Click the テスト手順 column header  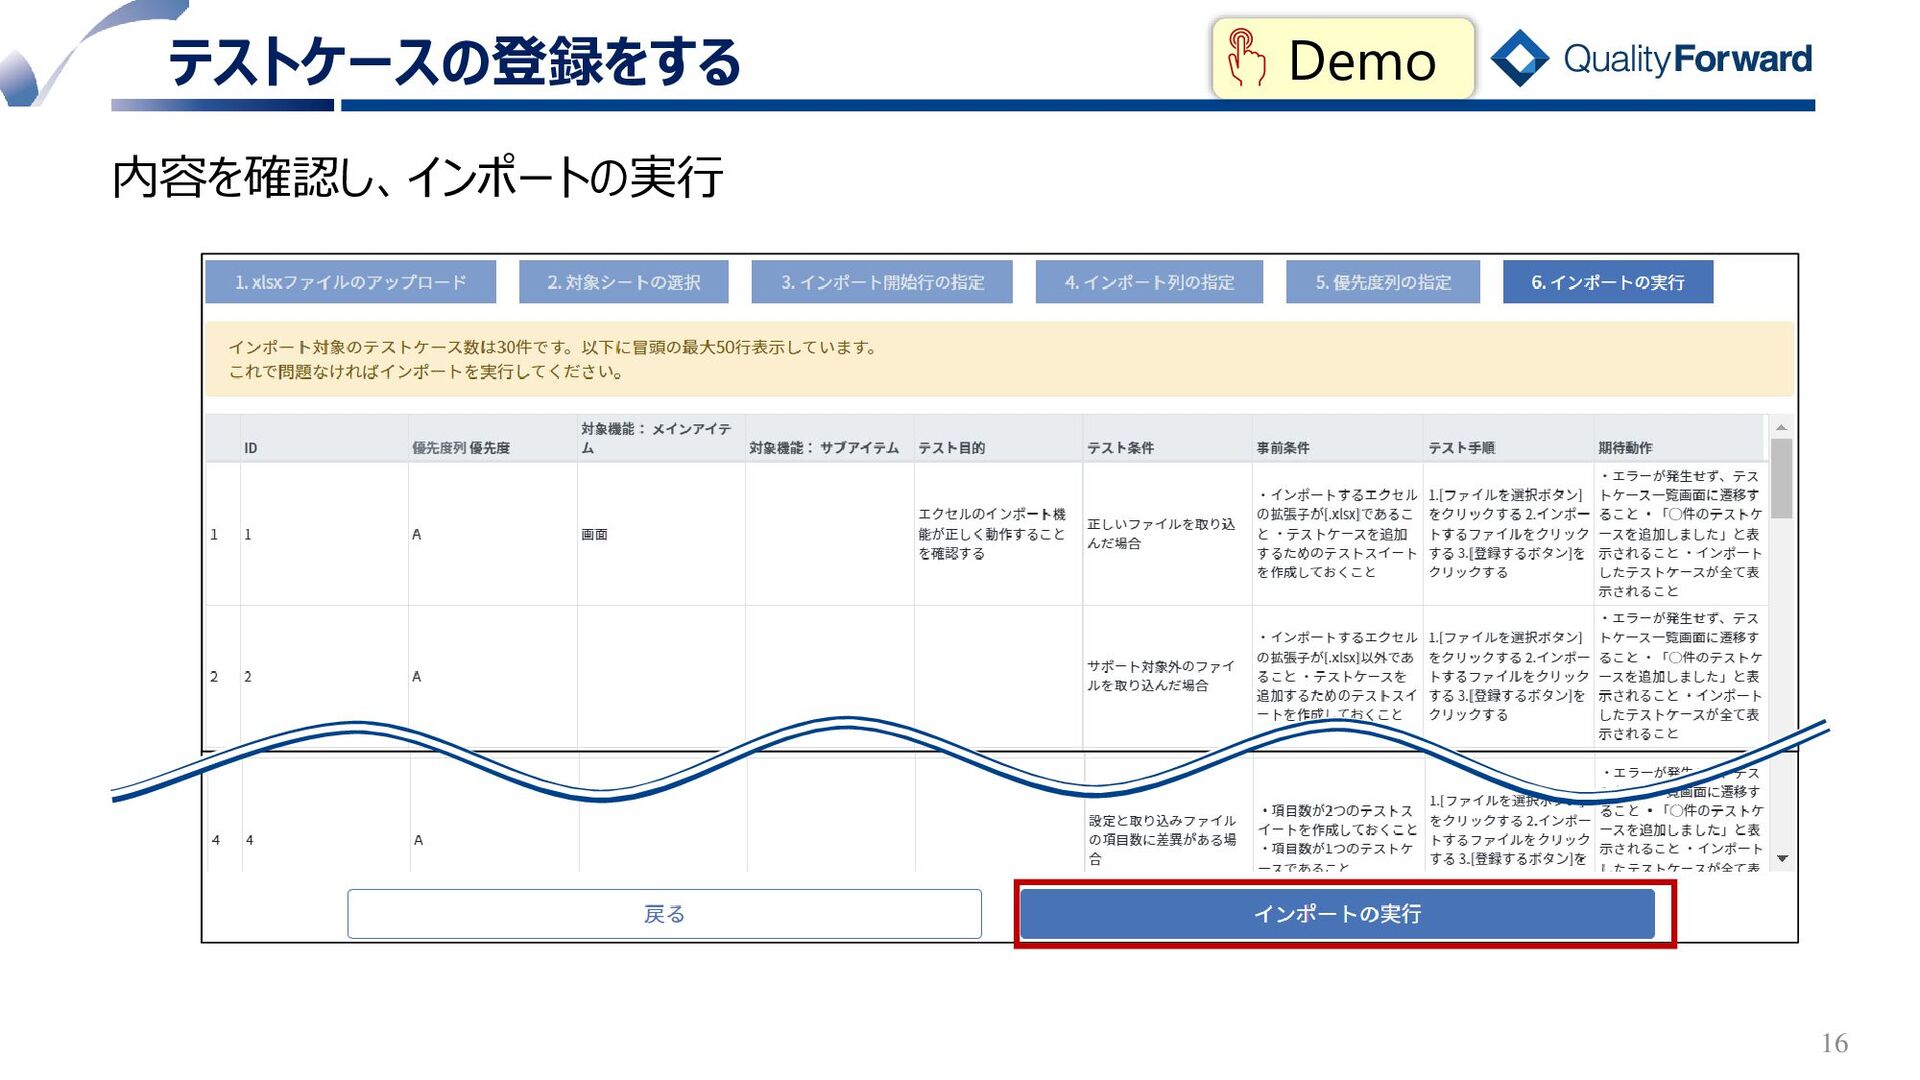pyautogui.click(x=1461, y=448)
